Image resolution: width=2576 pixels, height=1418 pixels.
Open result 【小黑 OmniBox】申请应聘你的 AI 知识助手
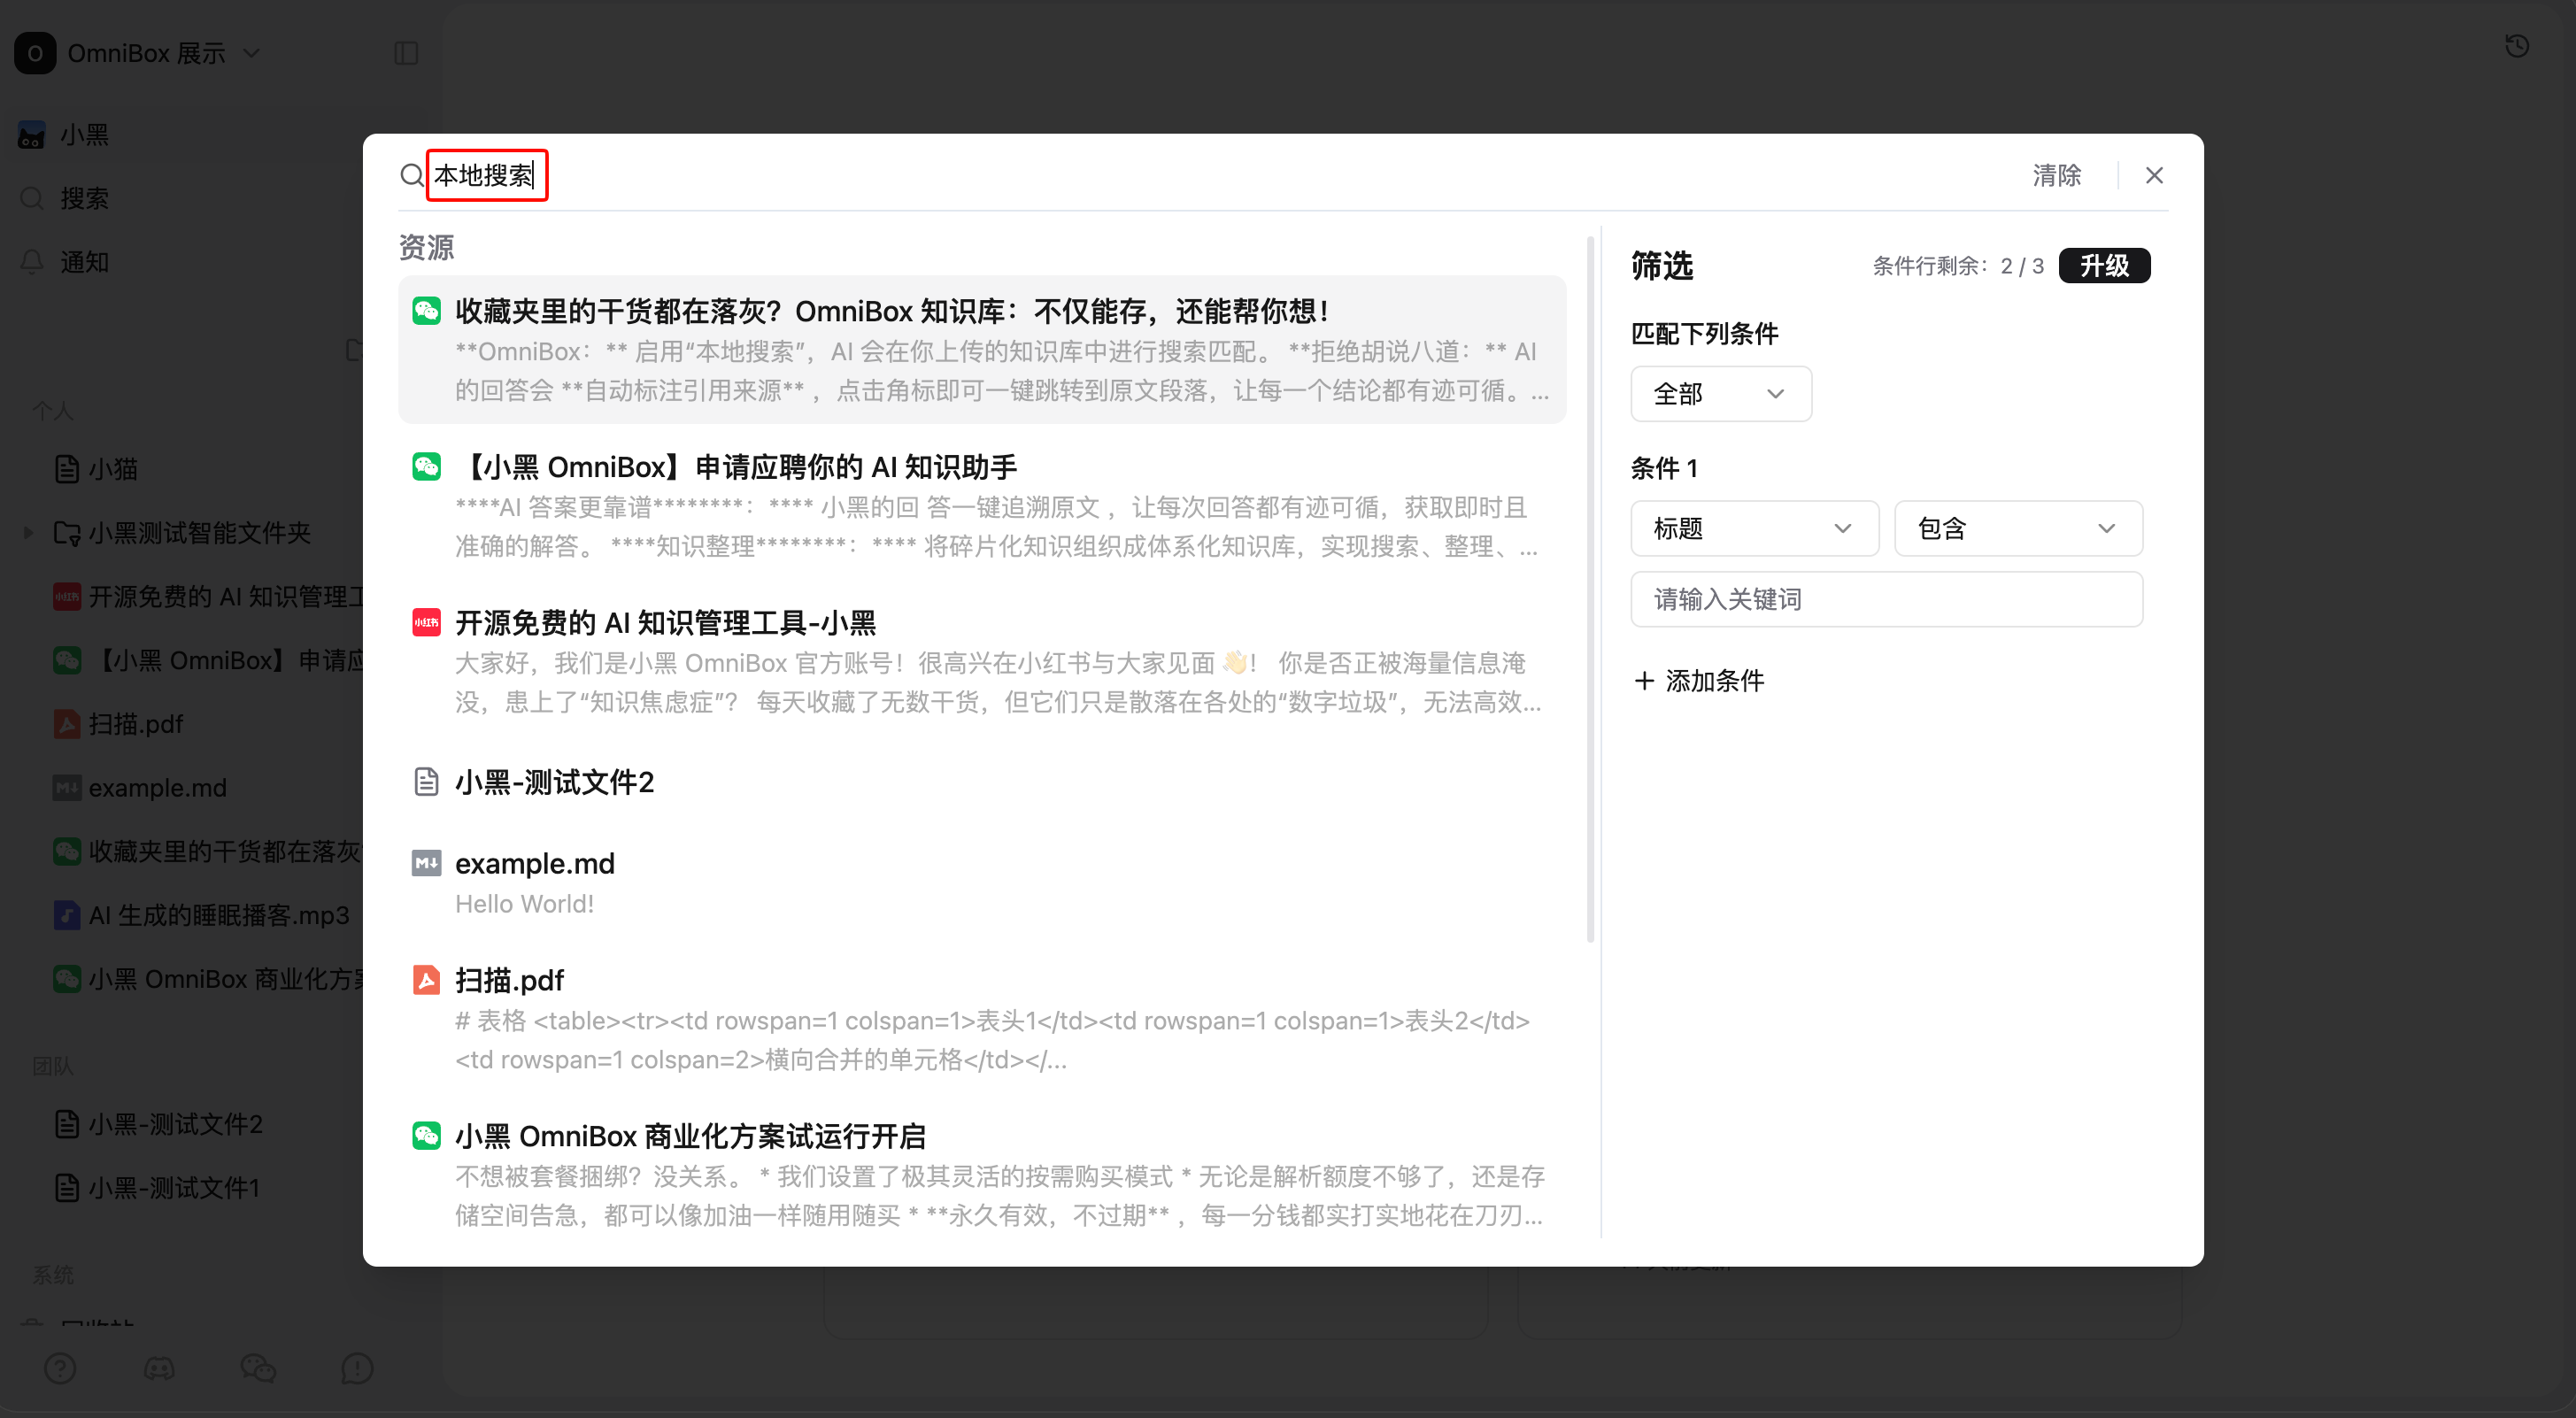tap(982, 505)
